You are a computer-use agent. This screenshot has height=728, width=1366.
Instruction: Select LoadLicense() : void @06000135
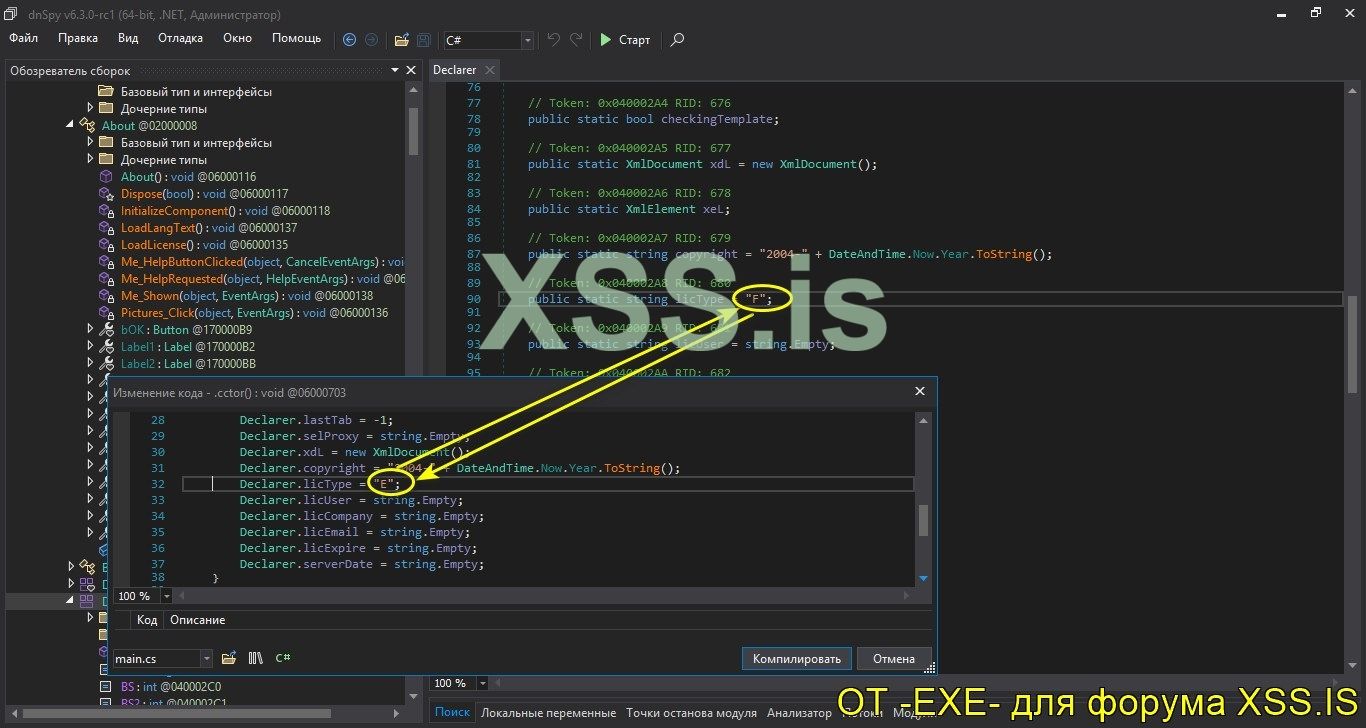(x=204, y=245)
